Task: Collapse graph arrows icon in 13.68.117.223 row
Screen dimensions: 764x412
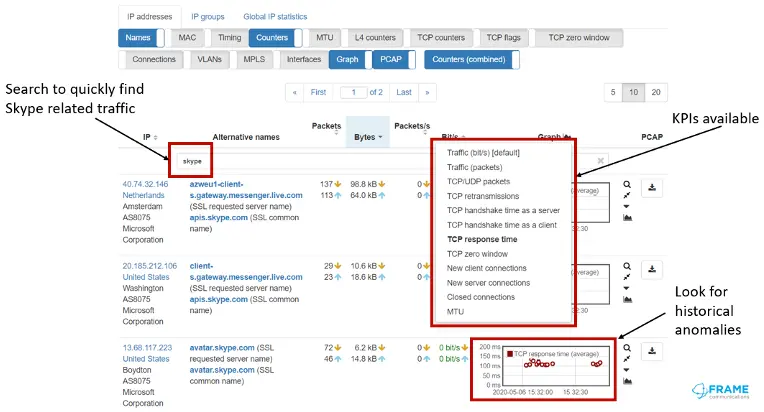Action: coord(627,359)
